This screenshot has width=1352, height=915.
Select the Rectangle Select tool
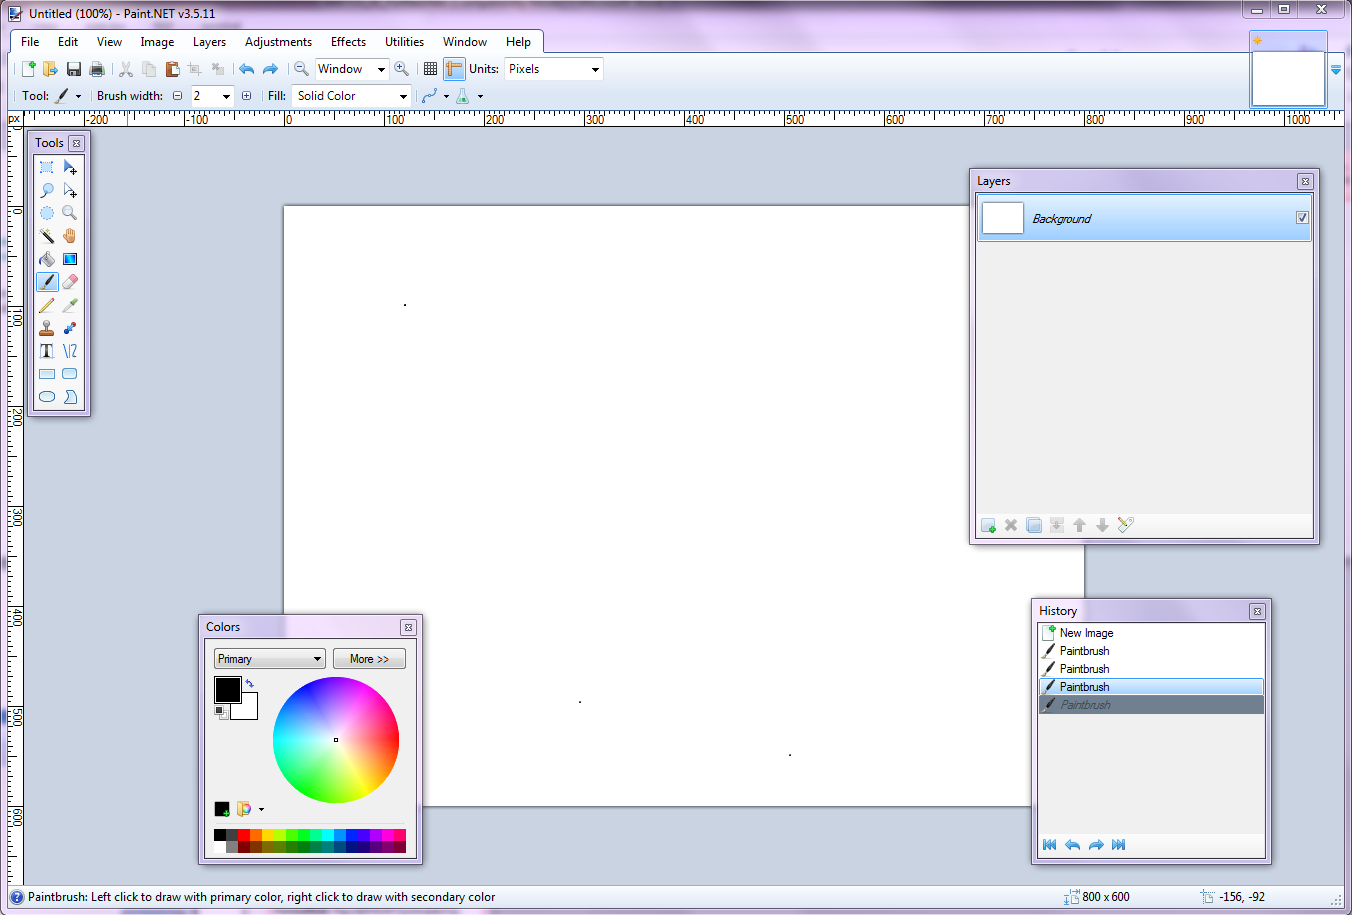(47, 167)
